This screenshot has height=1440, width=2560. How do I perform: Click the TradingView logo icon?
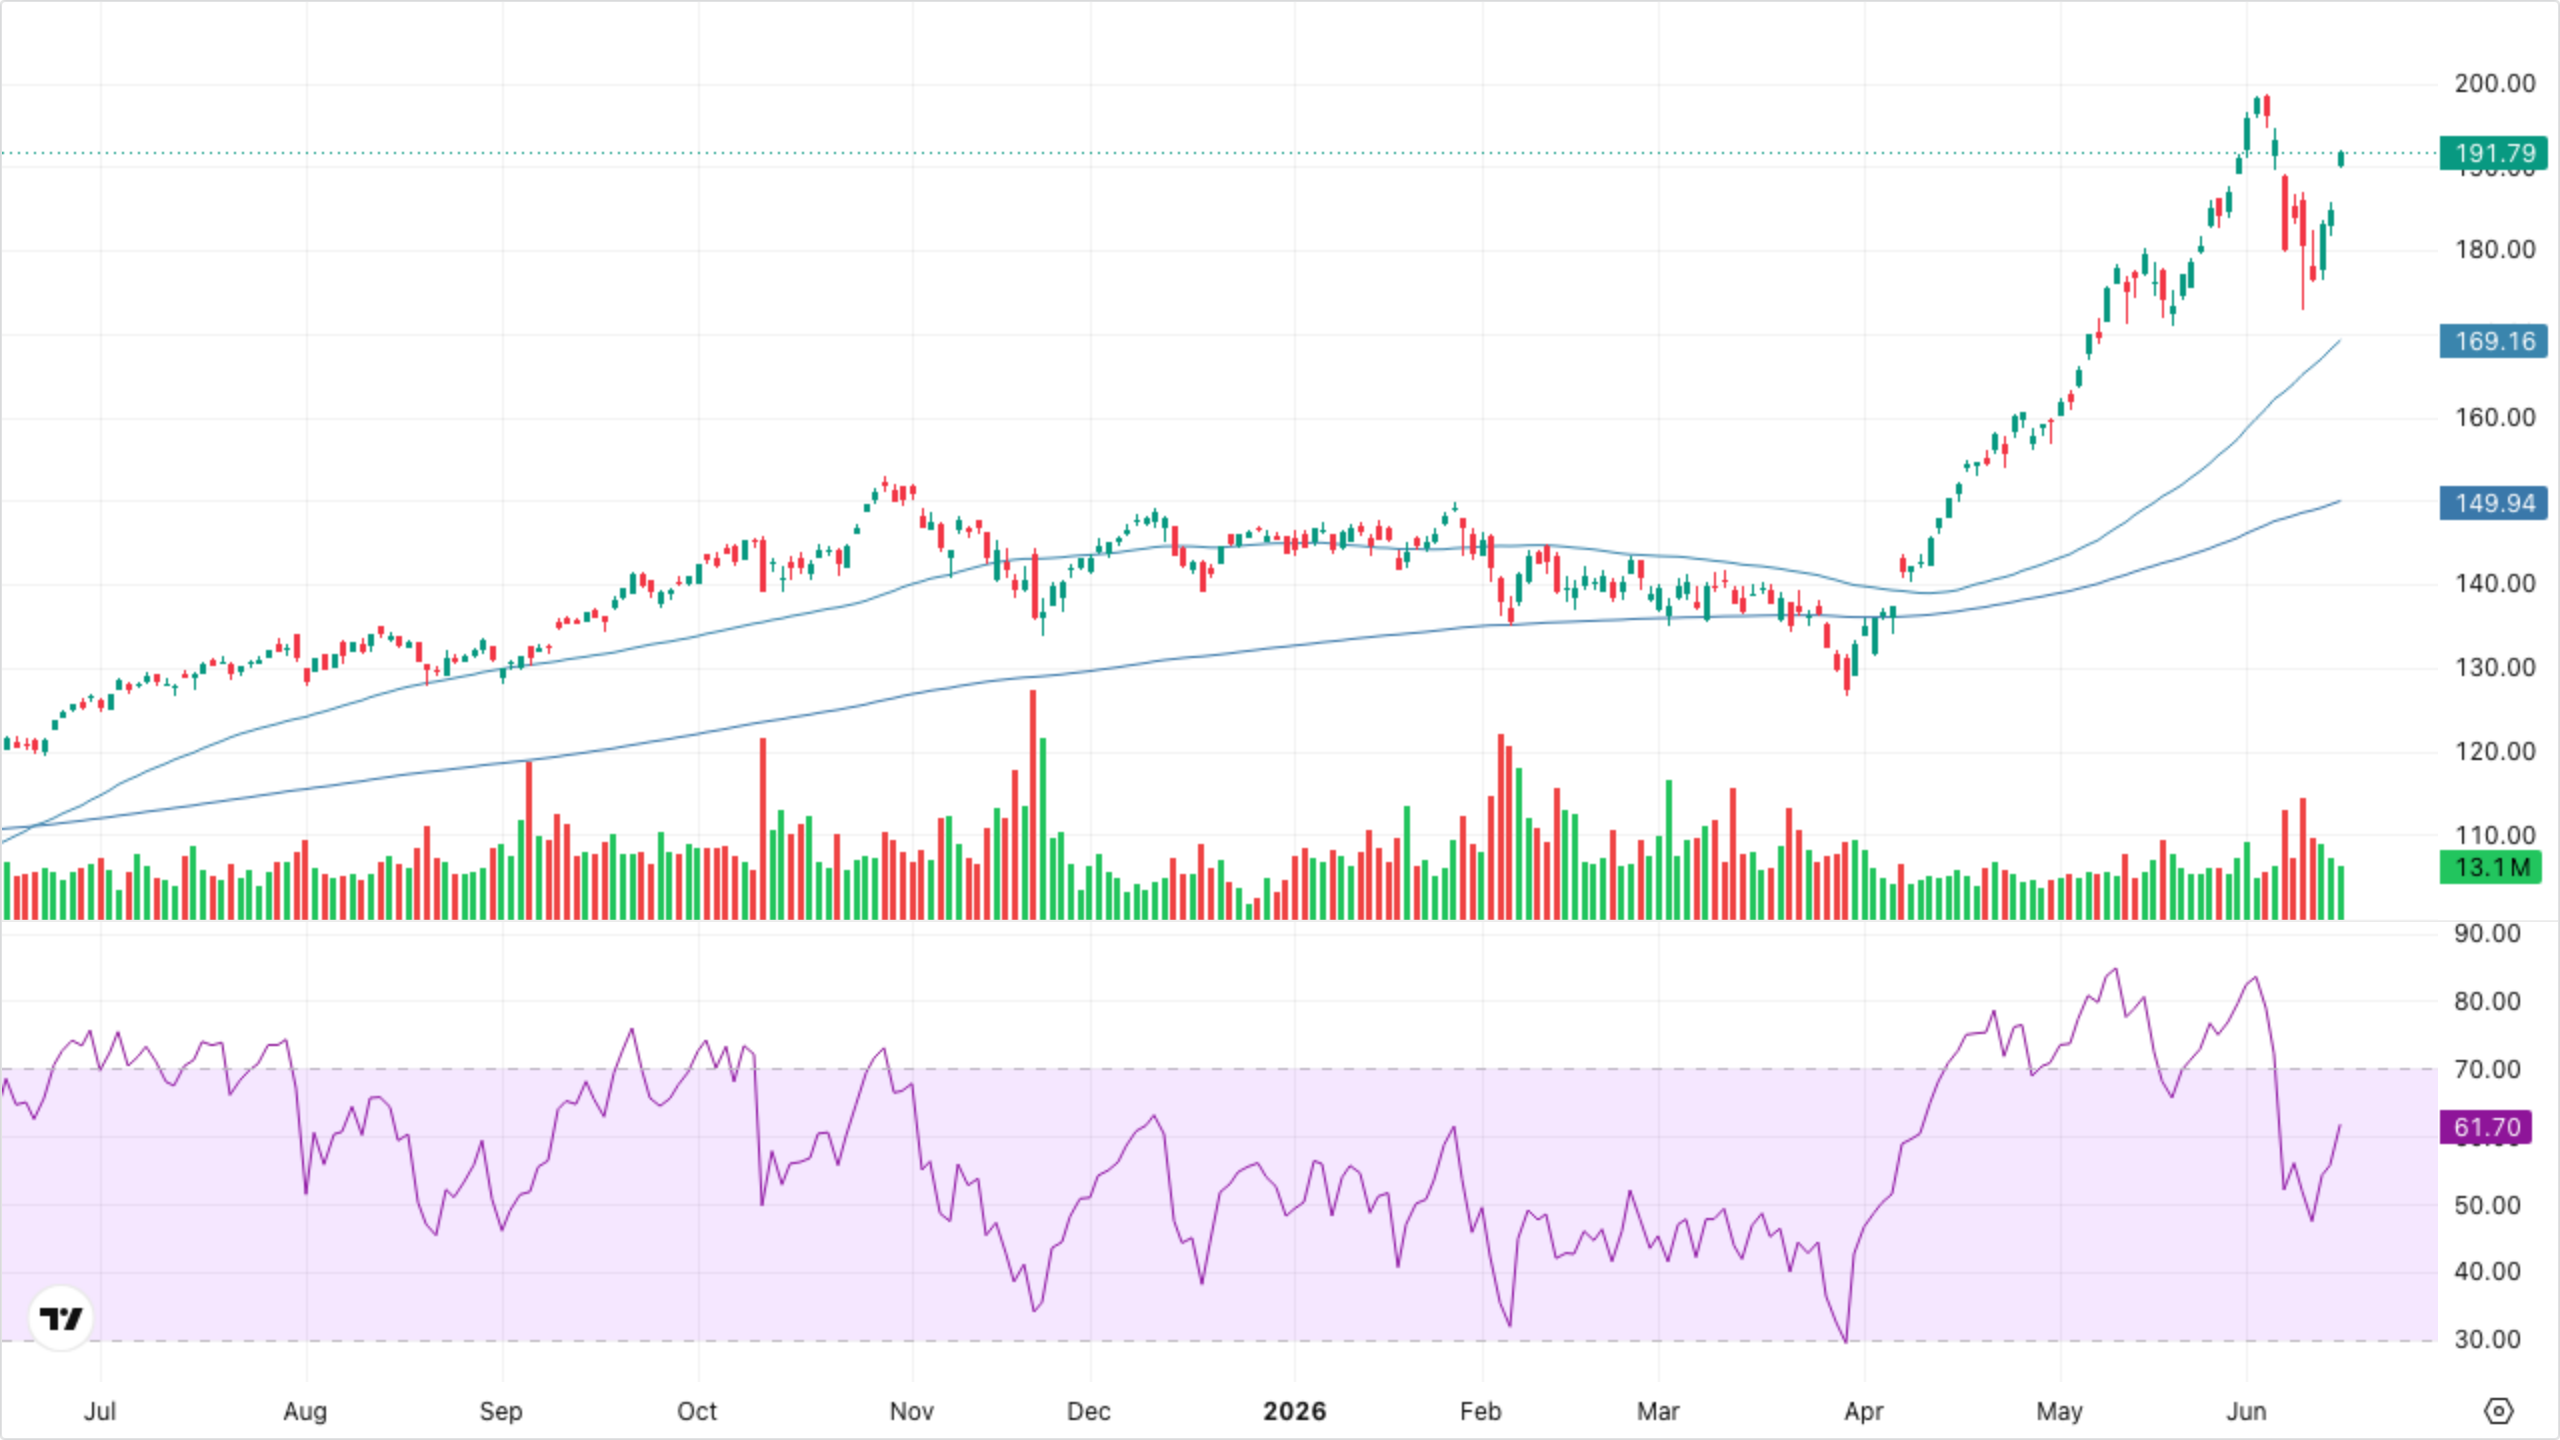click(x=61, y=1318)
